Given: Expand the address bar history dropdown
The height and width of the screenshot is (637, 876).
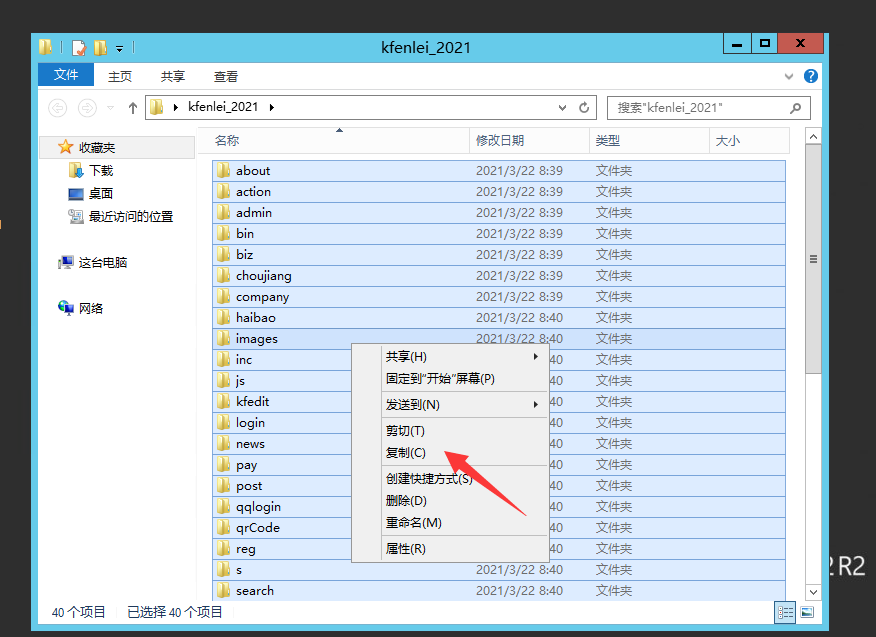Looking at the screenshot, I should point(563,108).
